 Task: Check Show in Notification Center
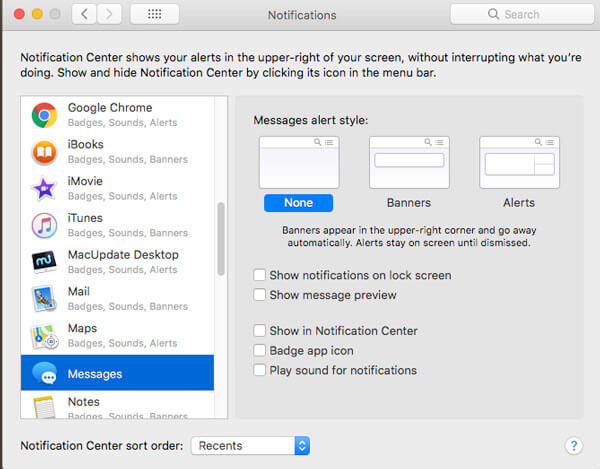(259, 330)
